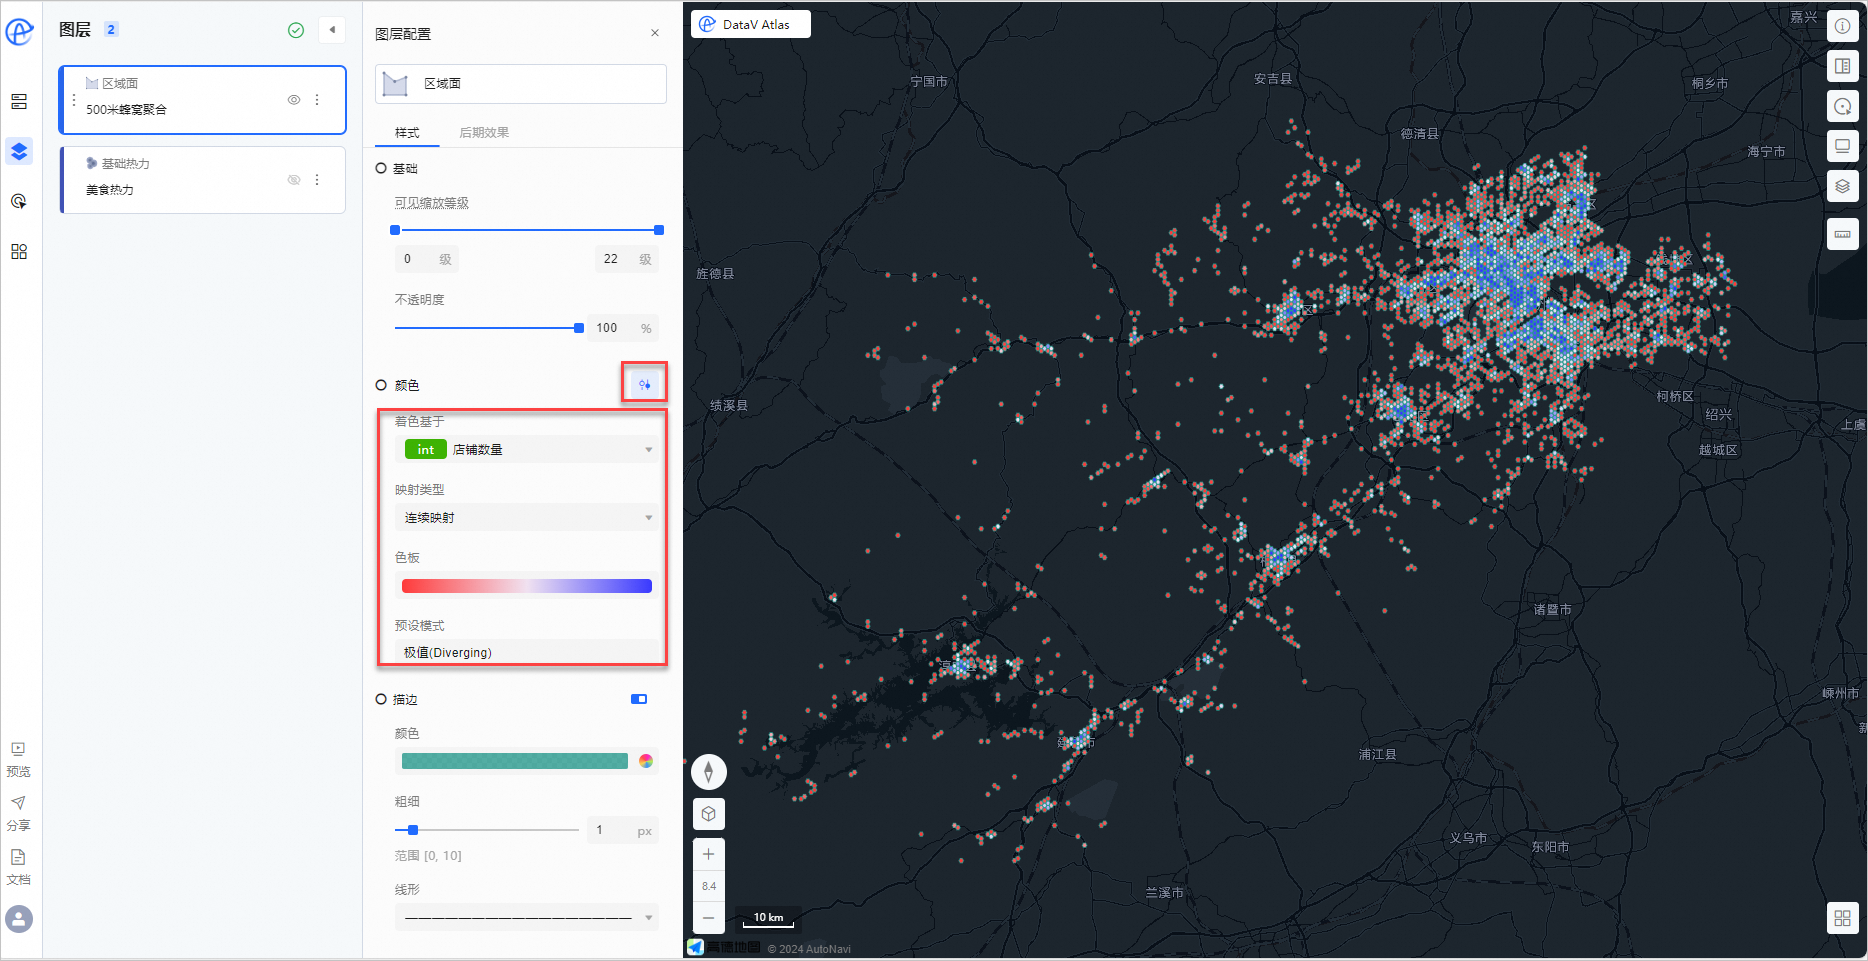Click the green saved status check icon
This screenshot has width=1868, height=961.
tap(296, 30)
